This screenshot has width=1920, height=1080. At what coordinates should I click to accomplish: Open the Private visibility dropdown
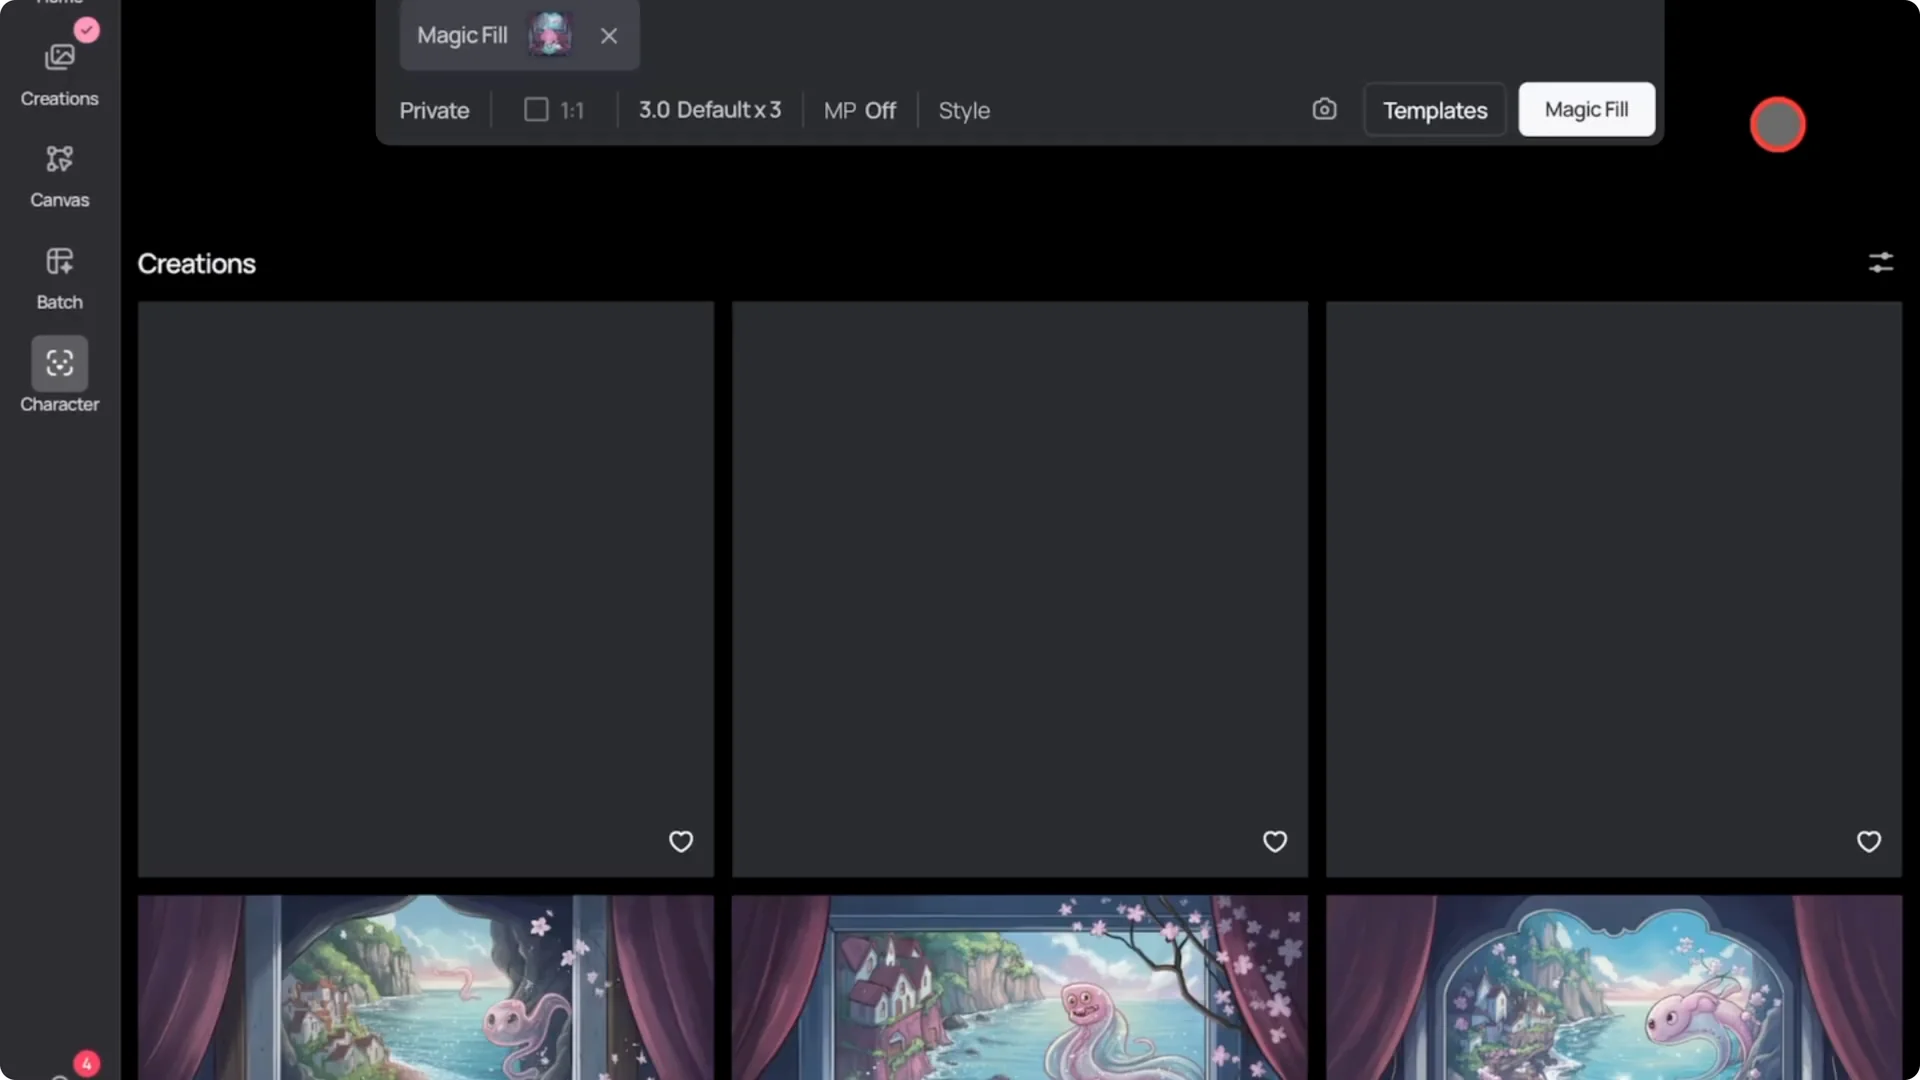tap(434, 110)
